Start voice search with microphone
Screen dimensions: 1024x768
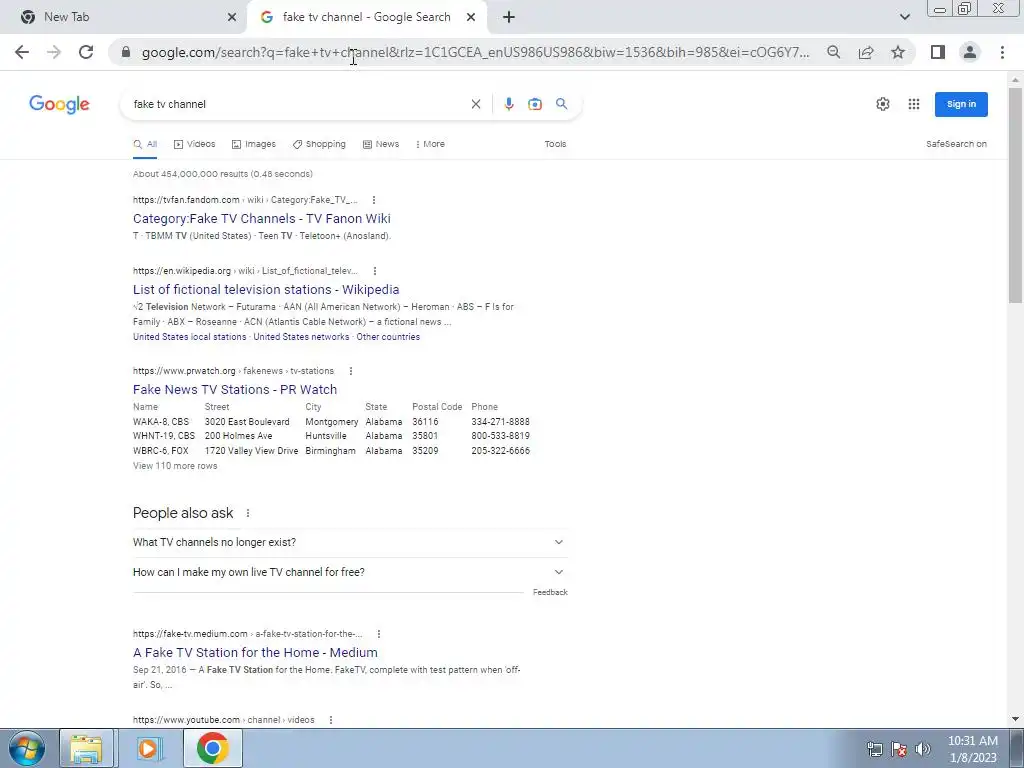tap(509, 104)
